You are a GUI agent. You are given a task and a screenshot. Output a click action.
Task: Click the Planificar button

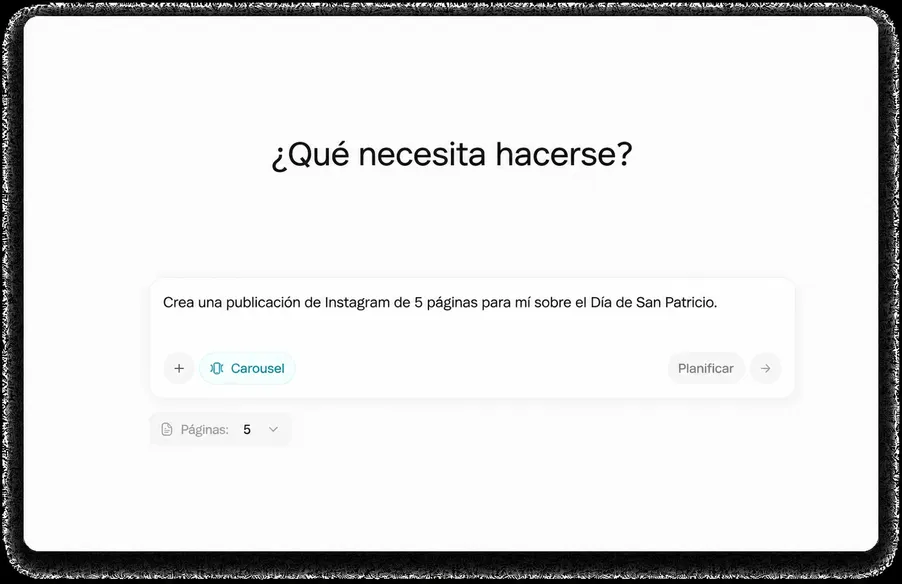coord(706,368)
